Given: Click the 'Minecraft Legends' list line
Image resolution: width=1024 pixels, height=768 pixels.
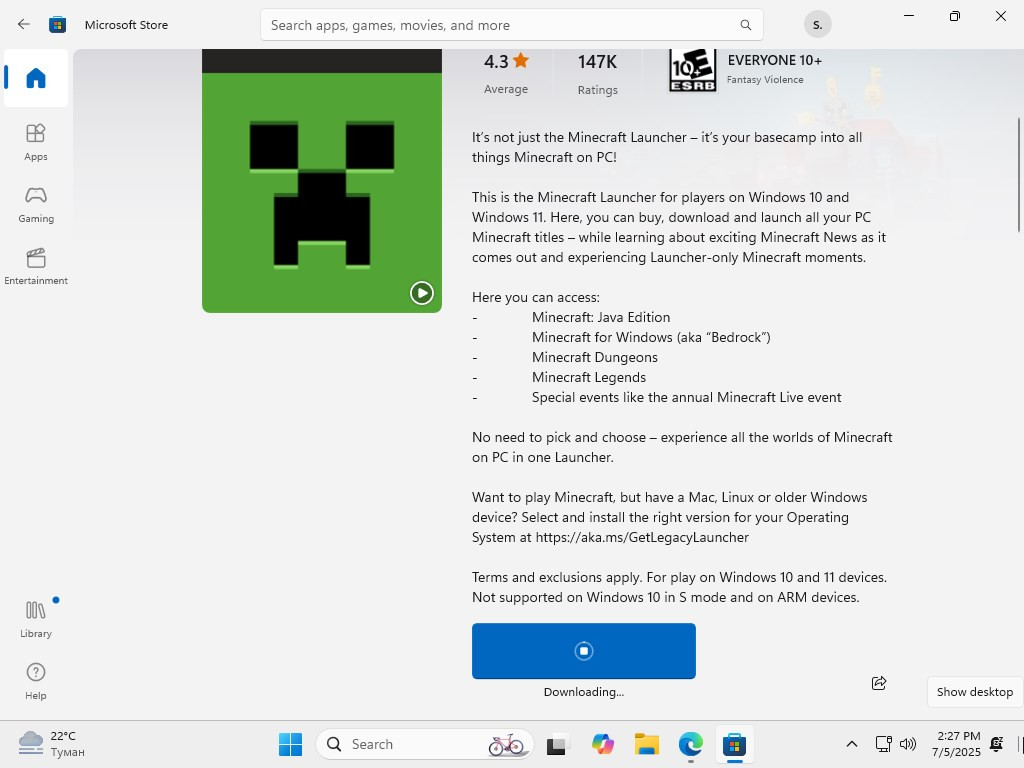Looking at the screenshot, I should [588, 377].
